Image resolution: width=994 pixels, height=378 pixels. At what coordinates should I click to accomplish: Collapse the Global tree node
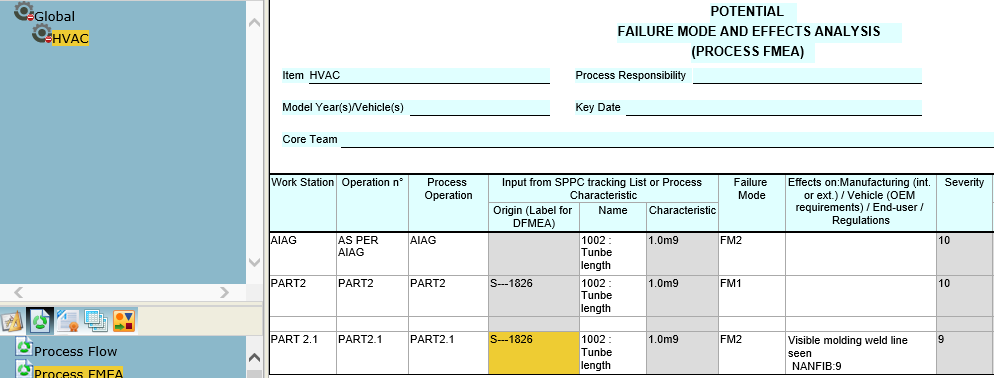click(x=30, y=17)
